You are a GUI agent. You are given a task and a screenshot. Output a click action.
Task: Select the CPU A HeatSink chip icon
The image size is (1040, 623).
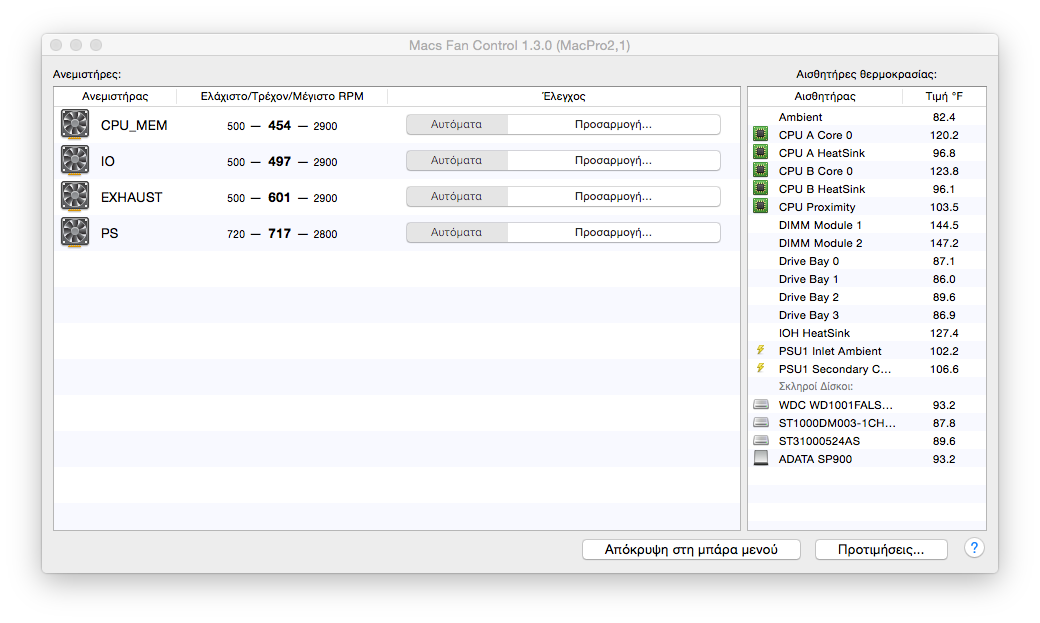point(761,153)
